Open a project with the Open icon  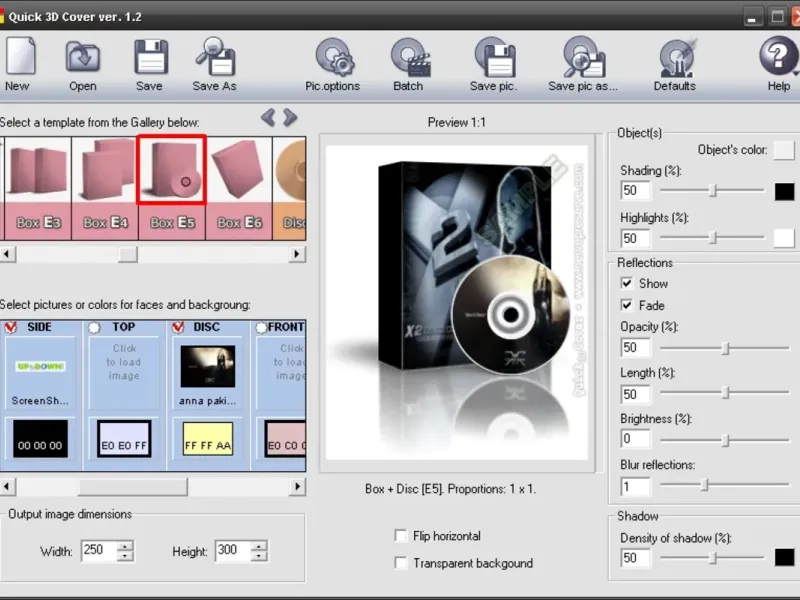click(83, 57)
